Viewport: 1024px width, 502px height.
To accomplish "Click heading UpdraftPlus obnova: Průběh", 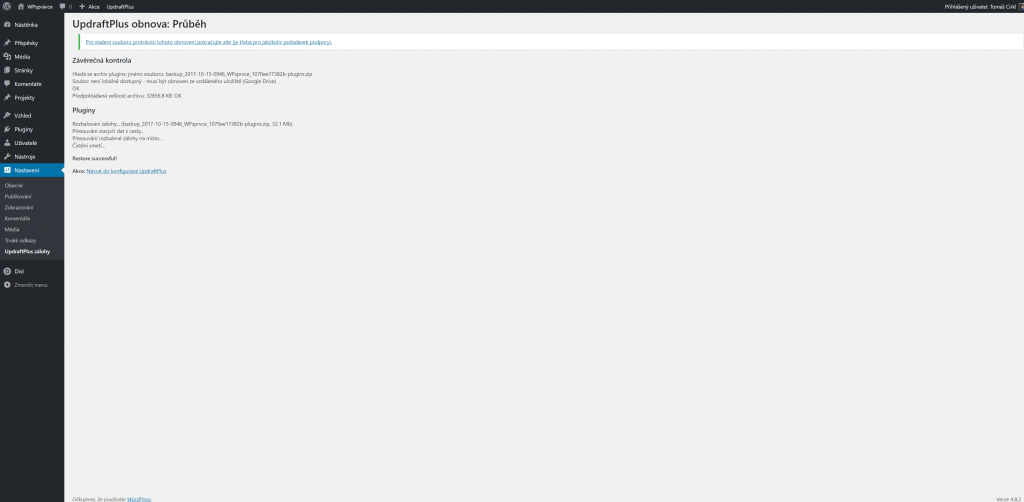I will tap(140, 24).
